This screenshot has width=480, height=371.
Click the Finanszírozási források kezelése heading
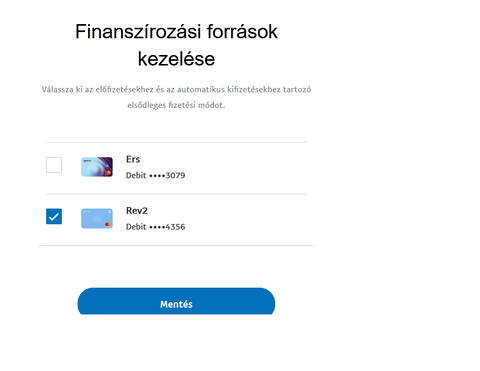point(176,45)
